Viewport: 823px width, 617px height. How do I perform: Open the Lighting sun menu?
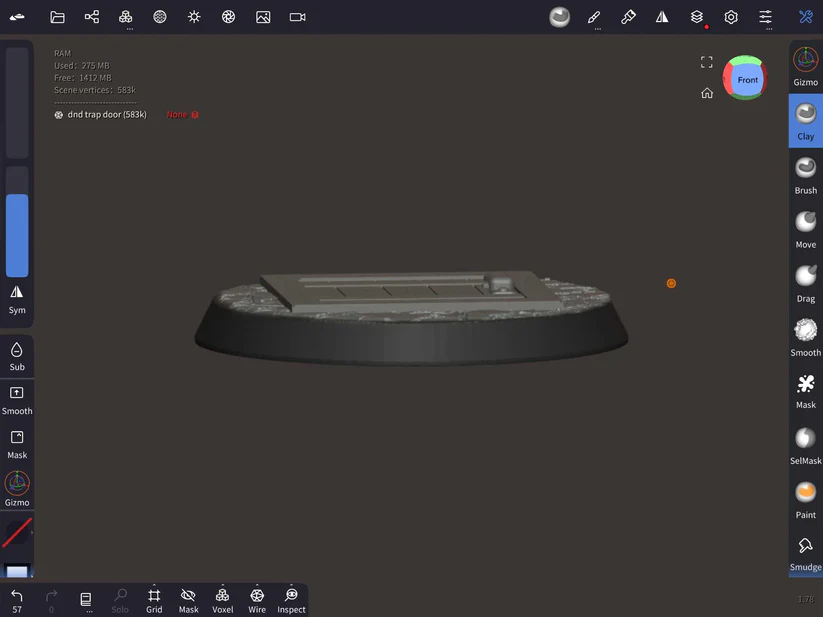pyautogui.click(x=194, y=17)
